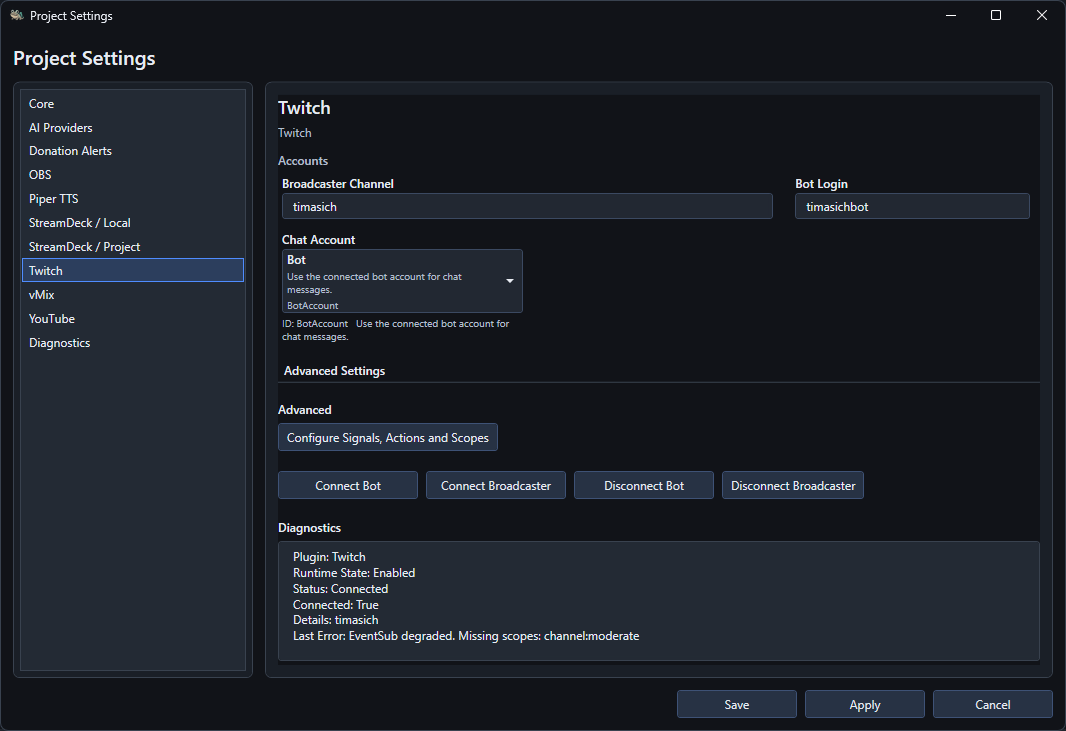Screen dimensions: 1066x731
Task: Click the Disconnect Bot button
Action: [x=644, y=486]
